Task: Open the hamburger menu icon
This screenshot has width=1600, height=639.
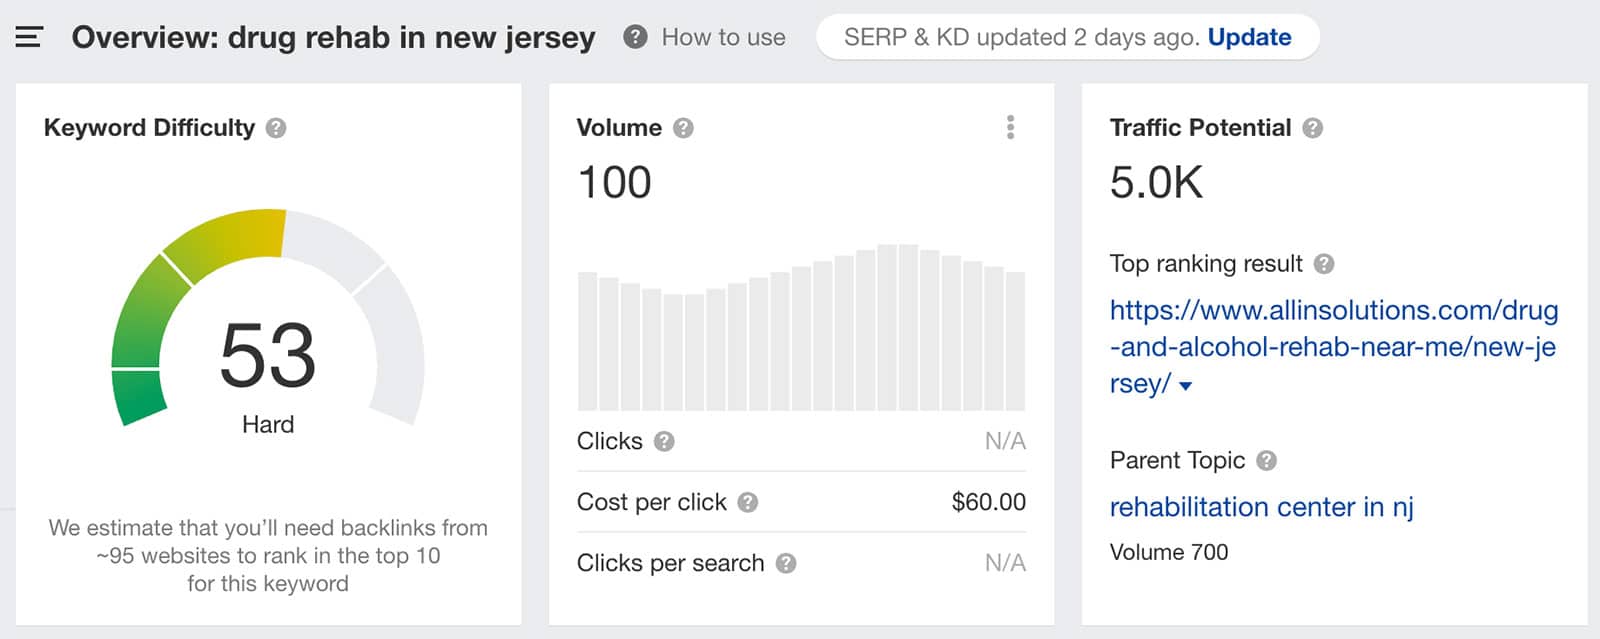Action: tap(29, 37)
